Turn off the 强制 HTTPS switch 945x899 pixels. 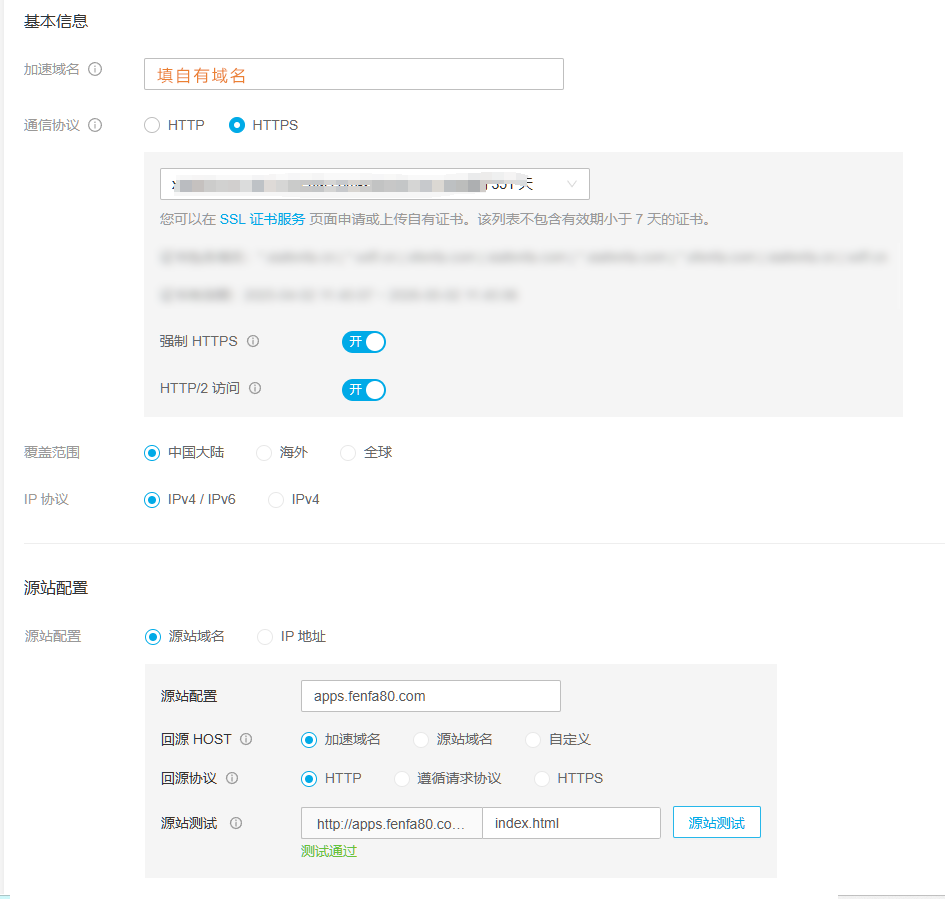(x=363, y=341)
